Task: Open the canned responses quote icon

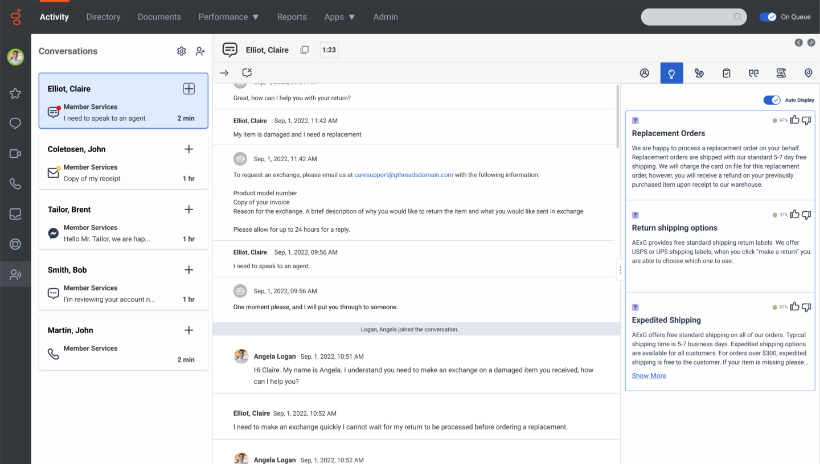Action: [x=753, y=73]
